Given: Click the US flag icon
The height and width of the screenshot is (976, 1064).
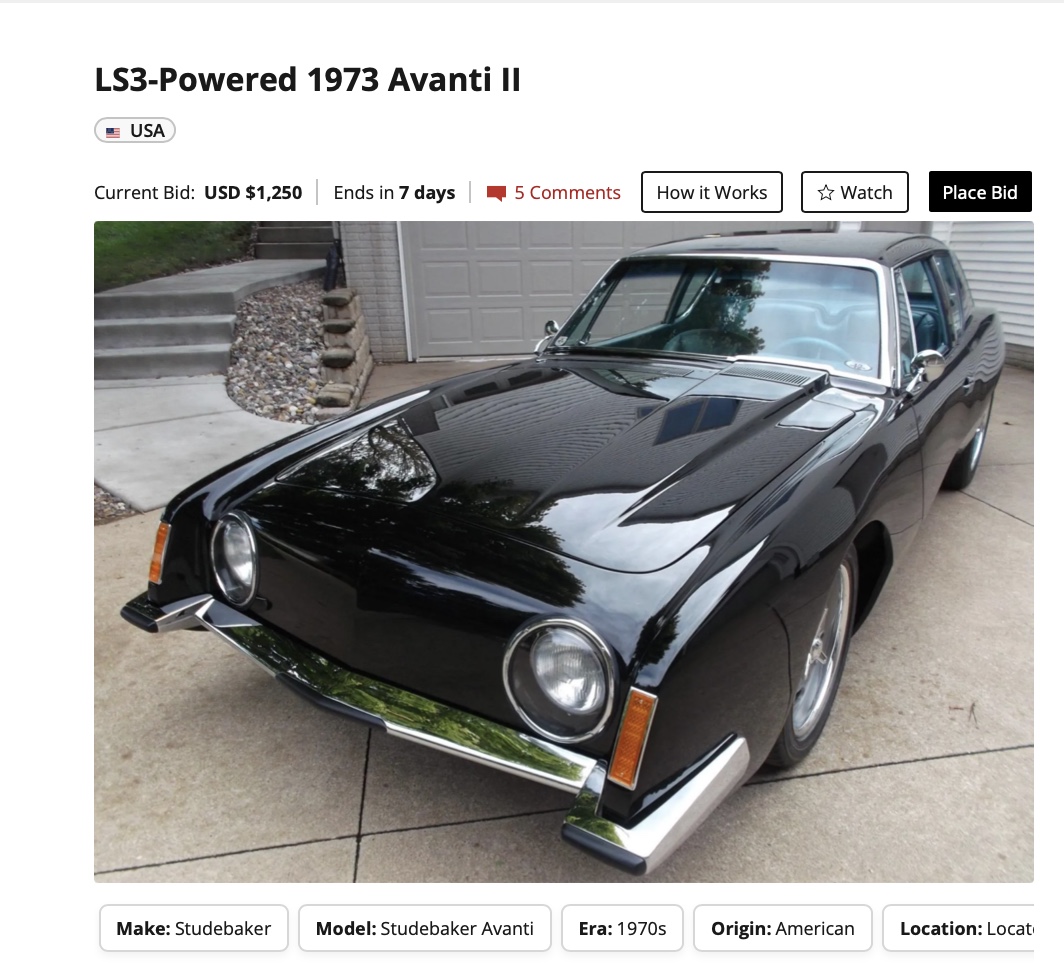Looking at the screenshot, I should pyautogui.click(x=113, y=131).
